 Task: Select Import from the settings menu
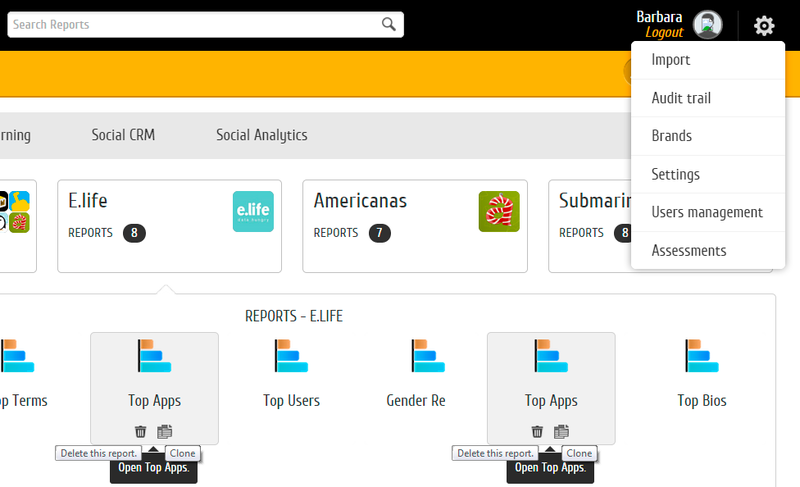[671, 60]
